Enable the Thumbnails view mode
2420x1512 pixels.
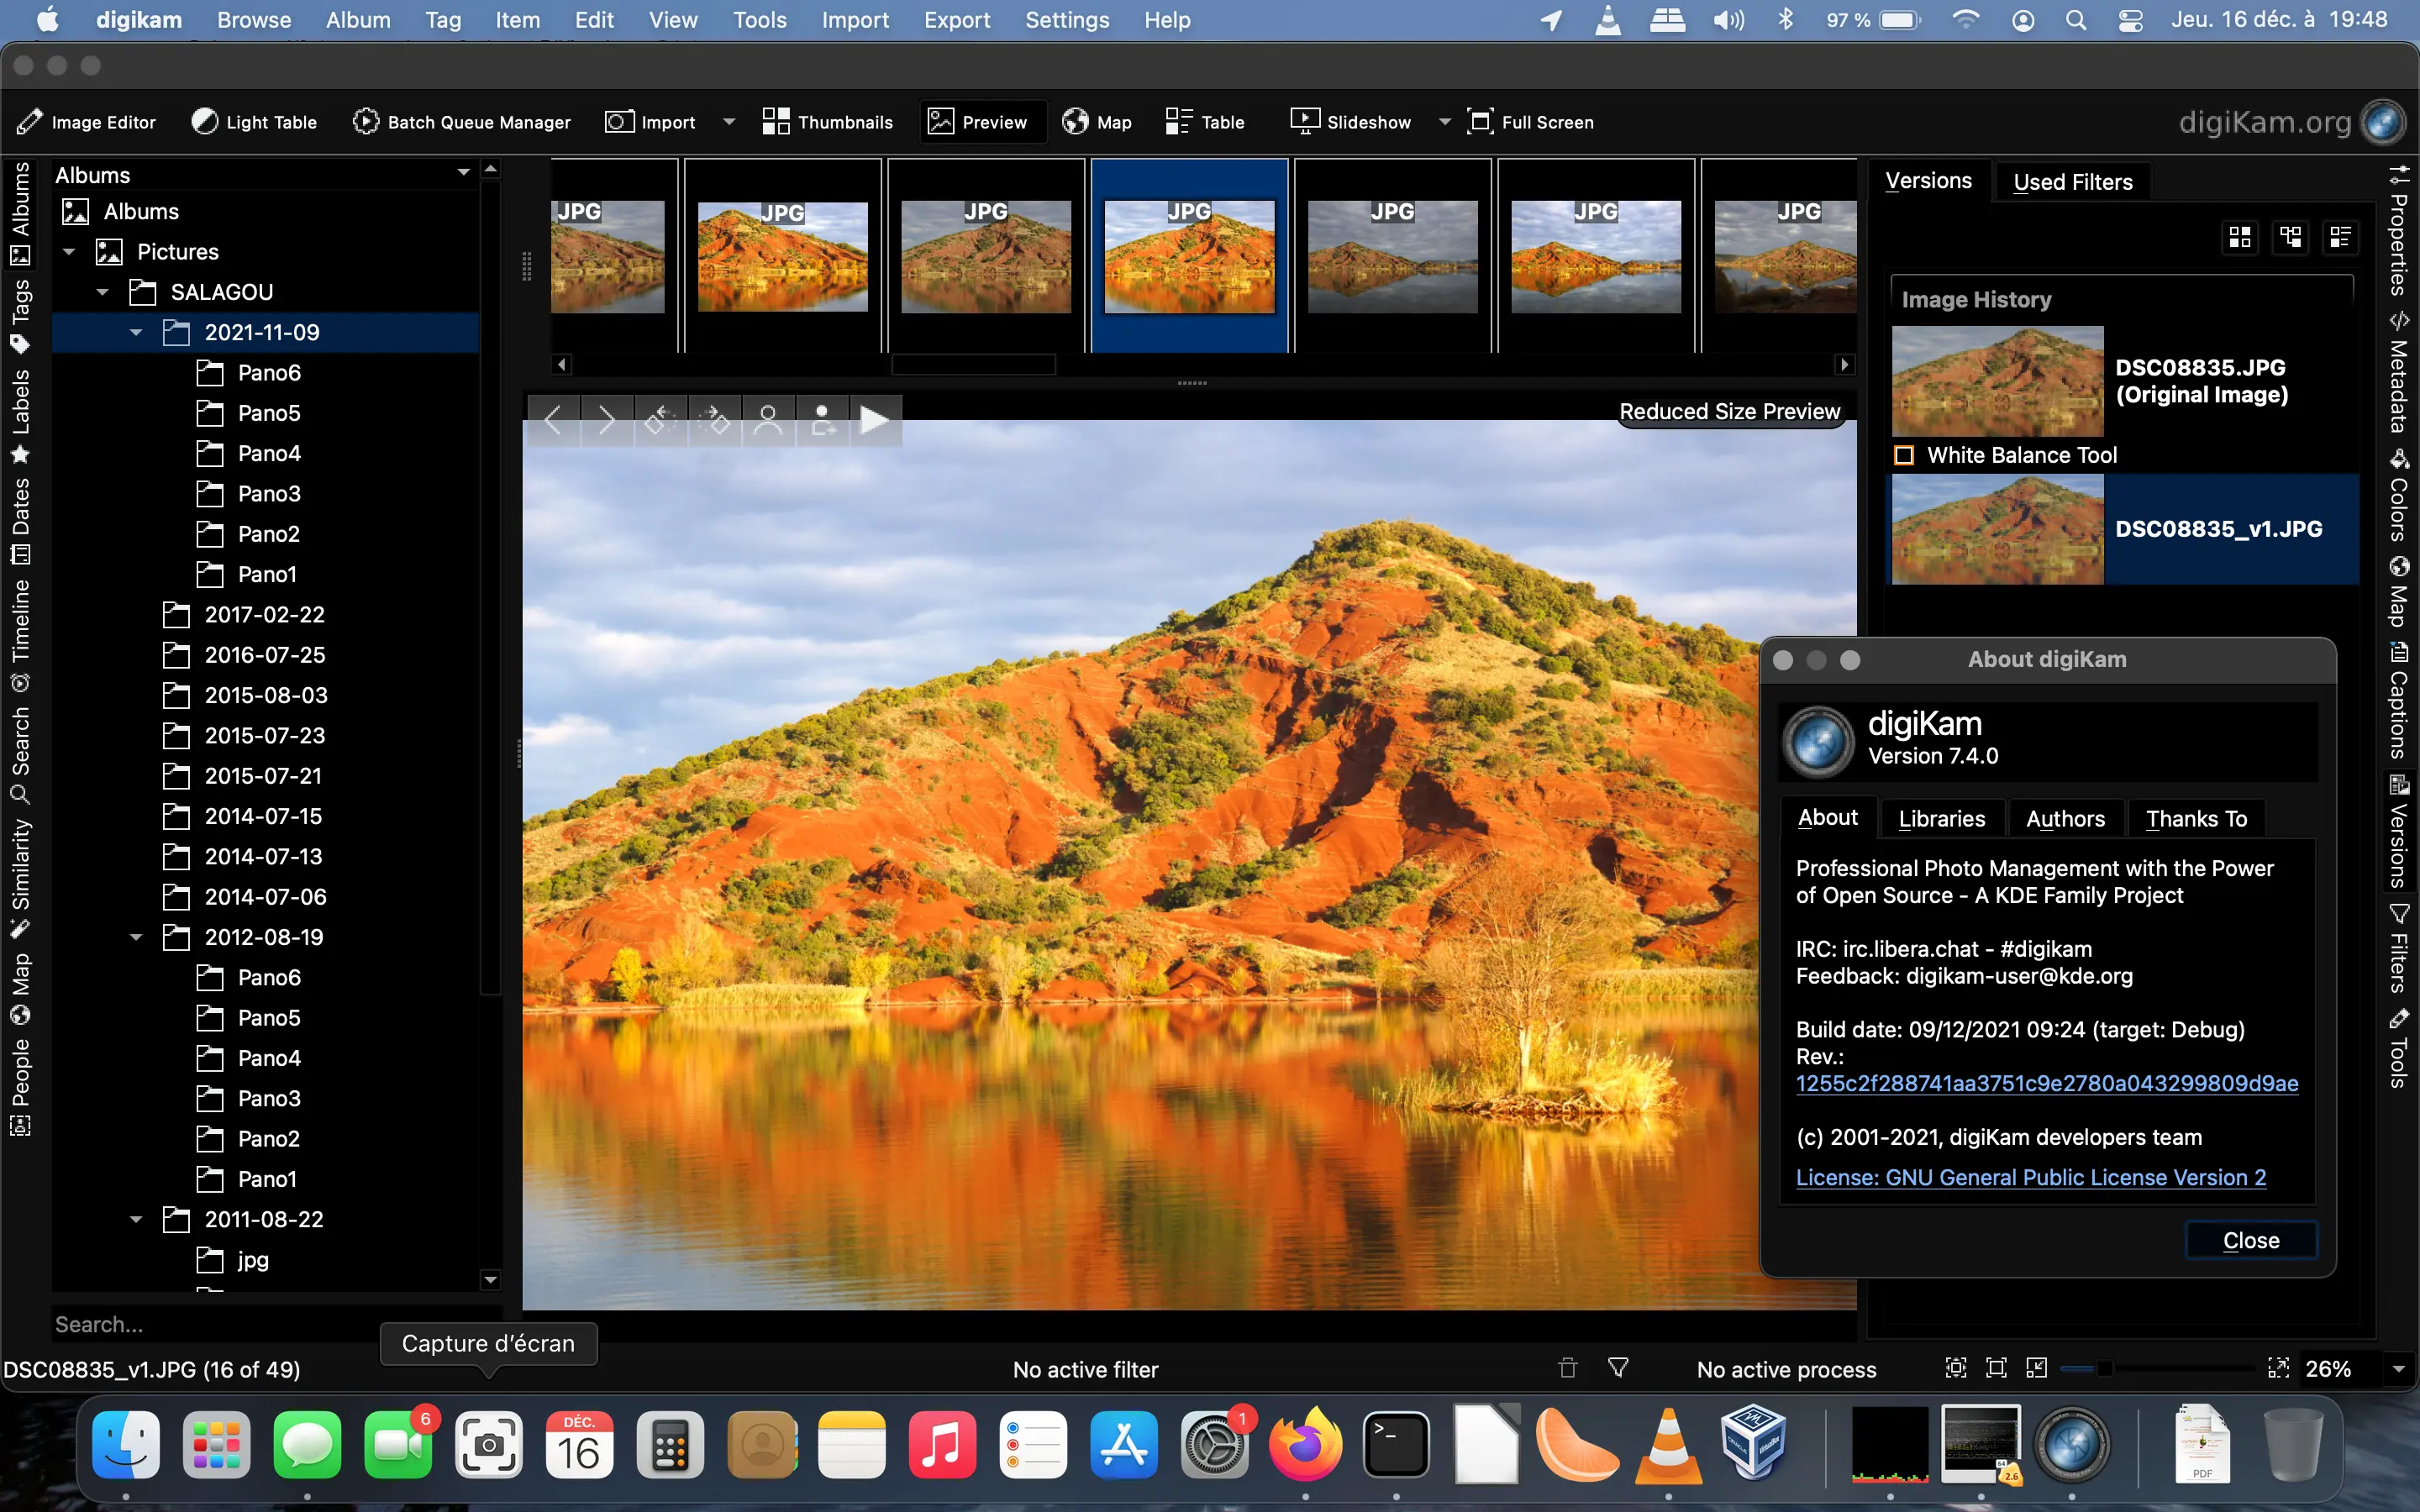pos(828,121)
